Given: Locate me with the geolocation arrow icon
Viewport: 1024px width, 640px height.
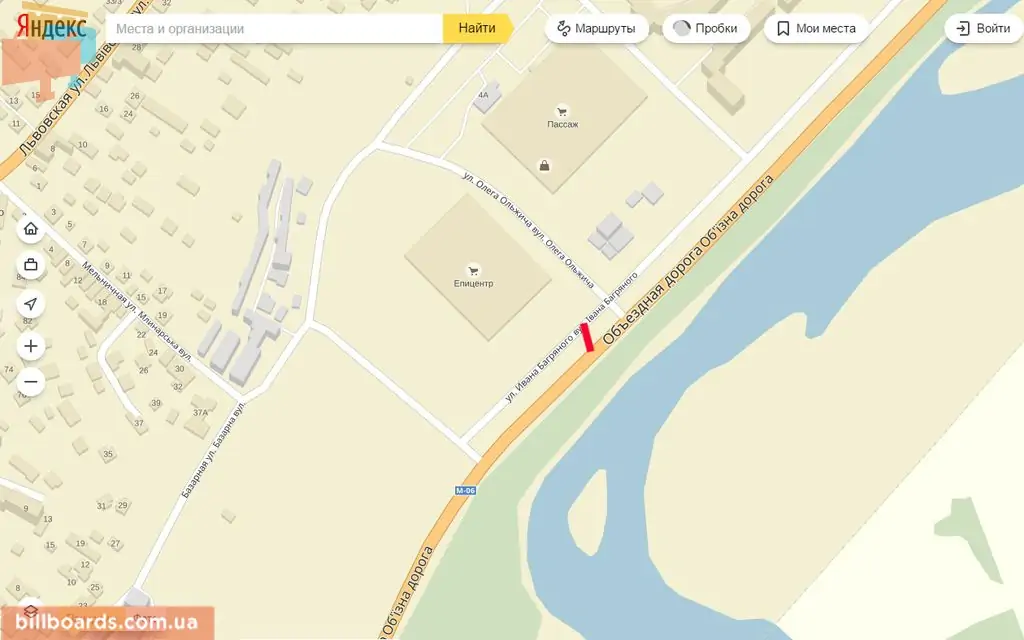Looking at the screenshot, I should pyautogui.click(x=31, y=304).
